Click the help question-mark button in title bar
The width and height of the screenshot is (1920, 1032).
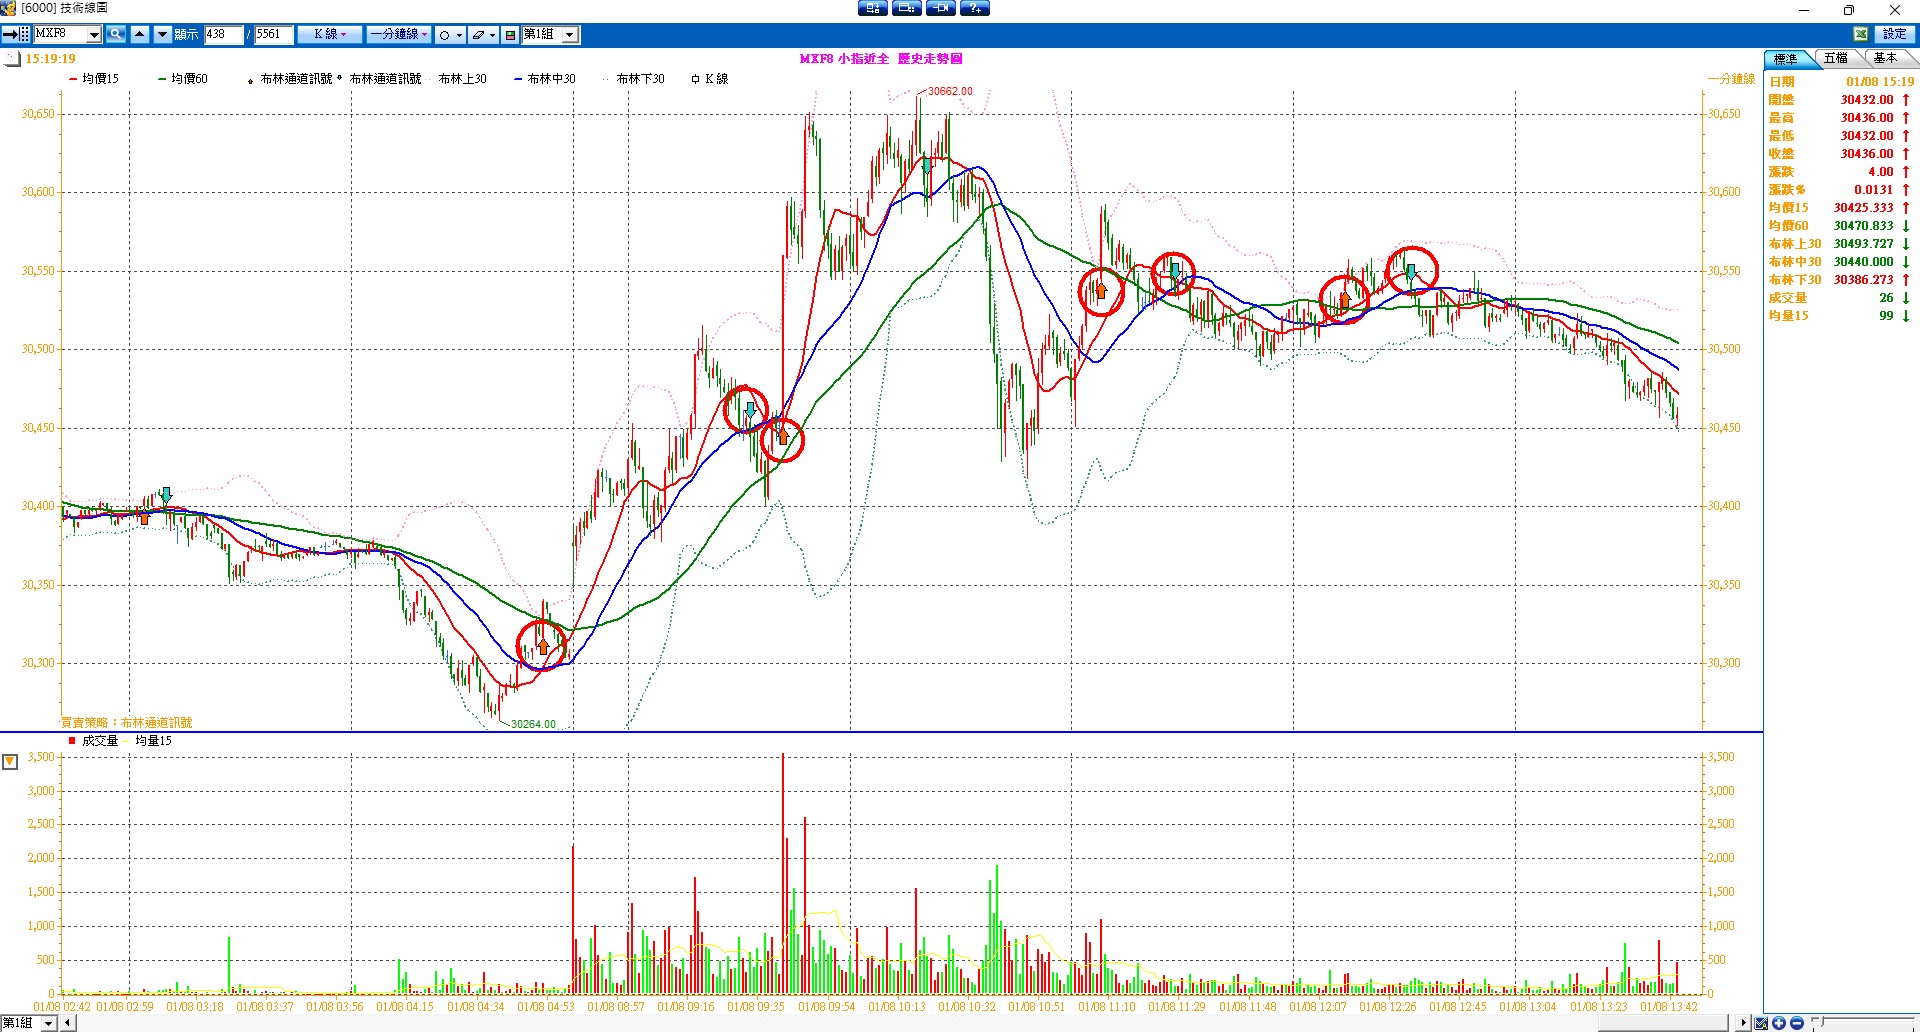(974, 9)
